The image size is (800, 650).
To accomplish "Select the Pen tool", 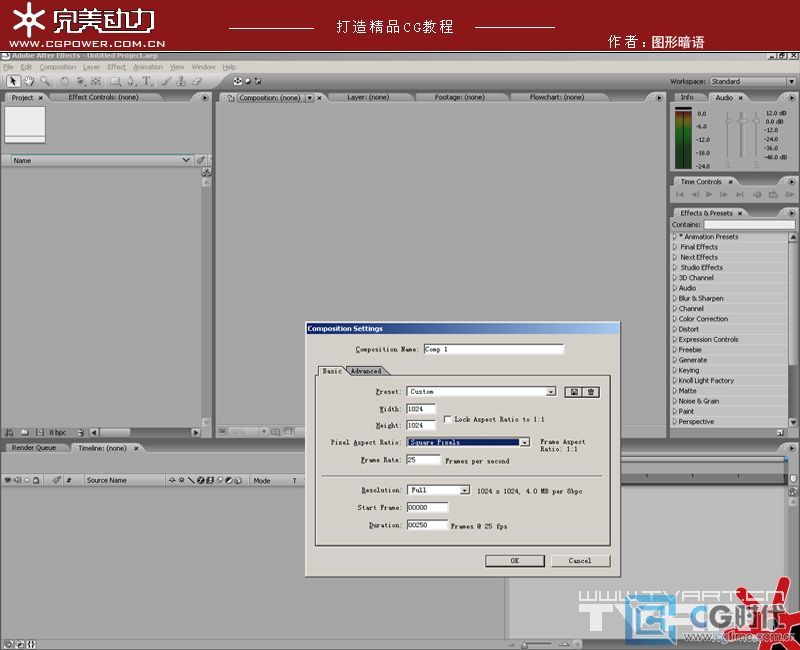I will [132, 81].
